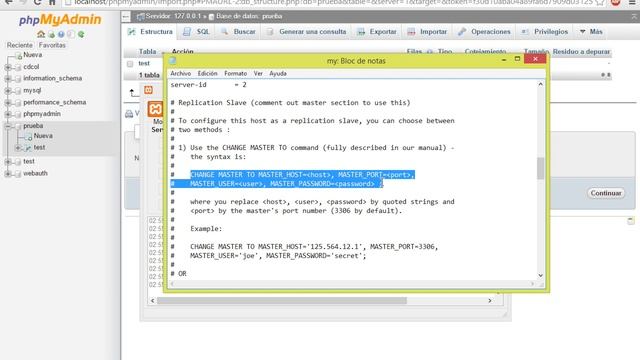Viewport: 640px width, 360px height.
Task: Open the Más dropdown tab
Action: point(591,32)
